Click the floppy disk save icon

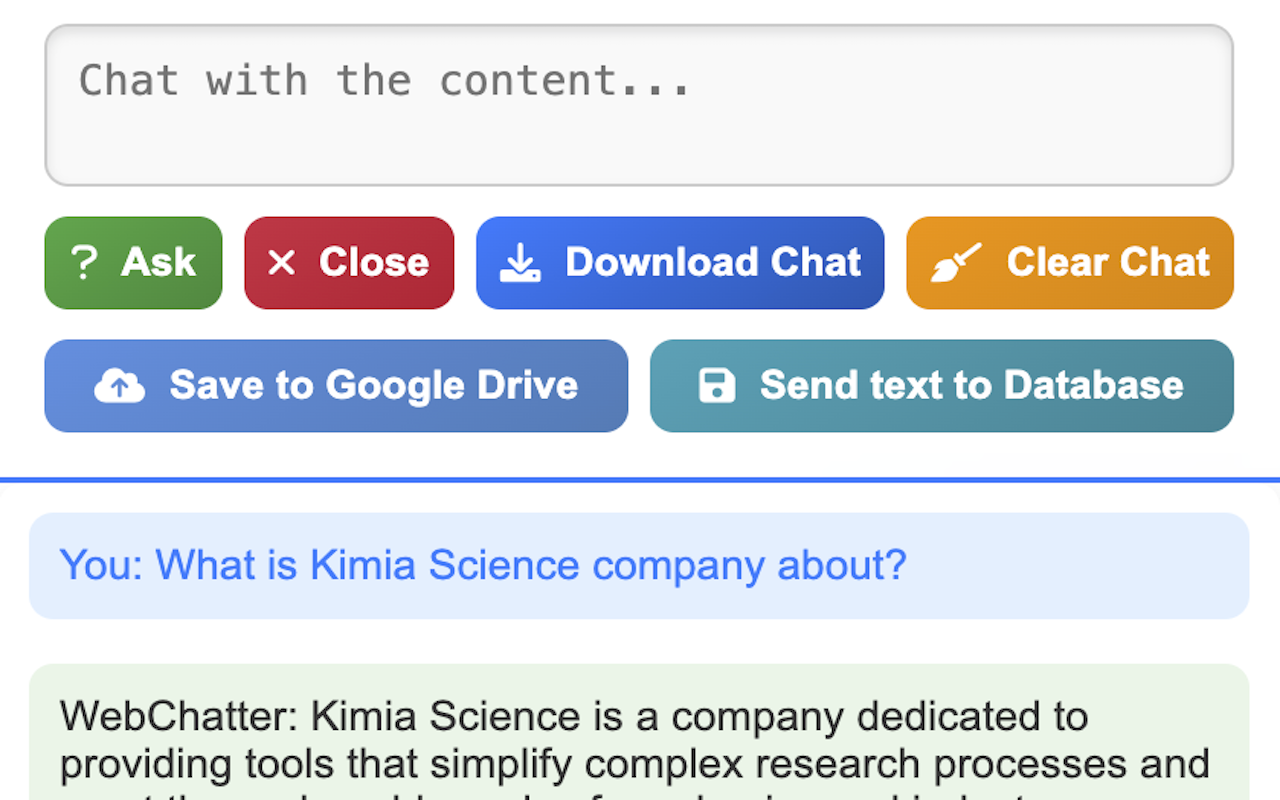tap(716, 386)
